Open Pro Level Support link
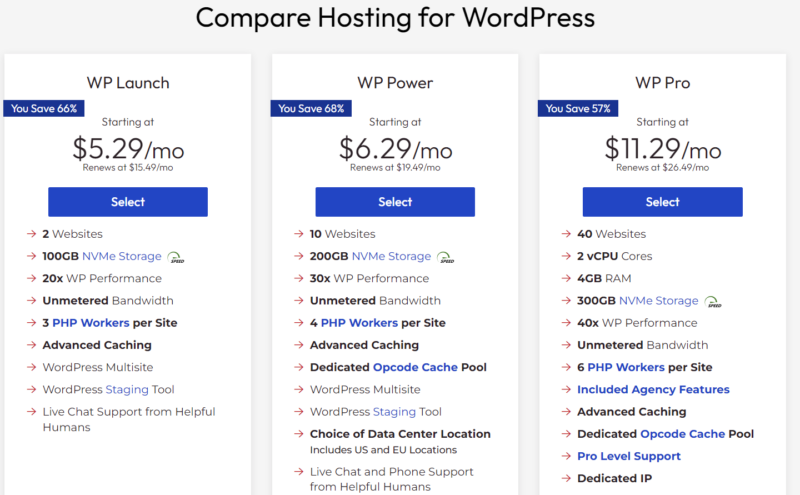Screen dimensions: 800x495 [629, 456]
